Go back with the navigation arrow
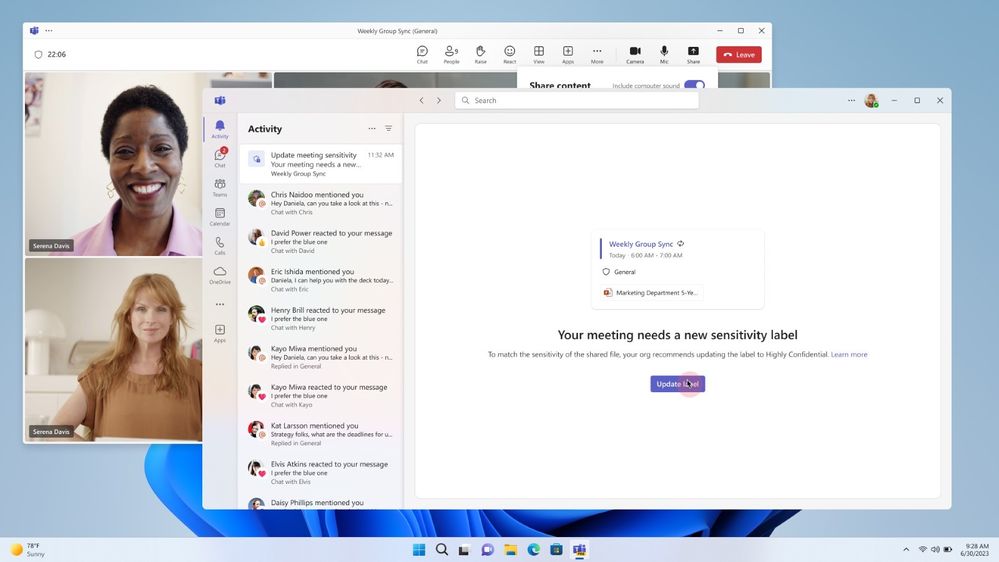999x562 pixels. (x=421, y=101)
